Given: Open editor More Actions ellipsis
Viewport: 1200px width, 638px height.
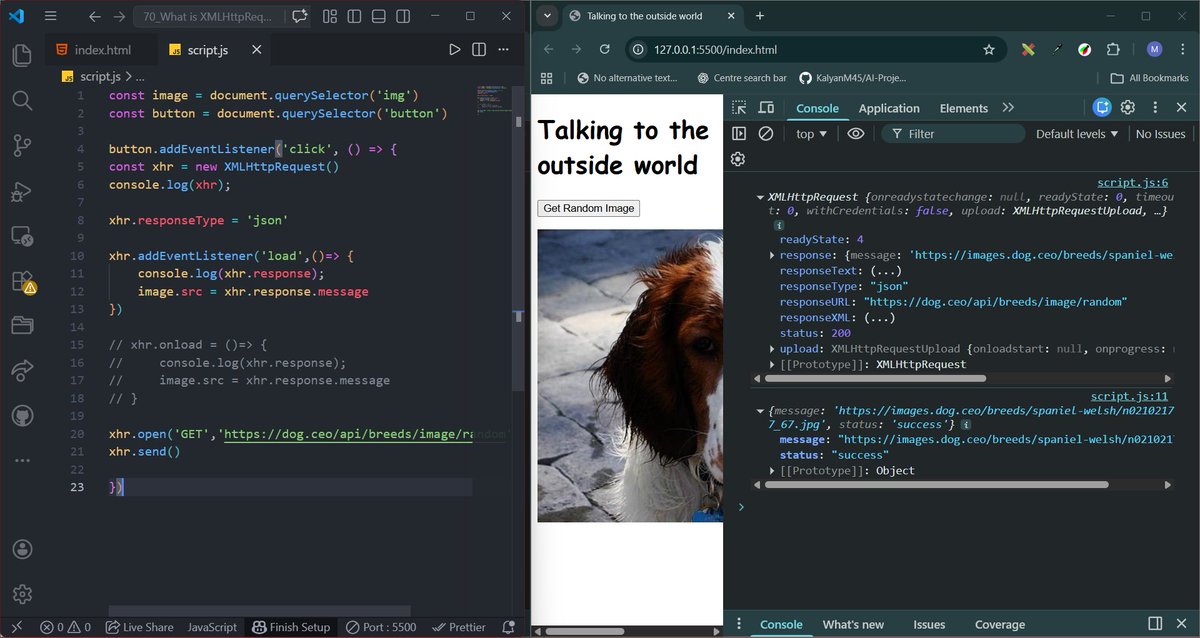Looking at the screenshot, I should click(x=503, y=49).
